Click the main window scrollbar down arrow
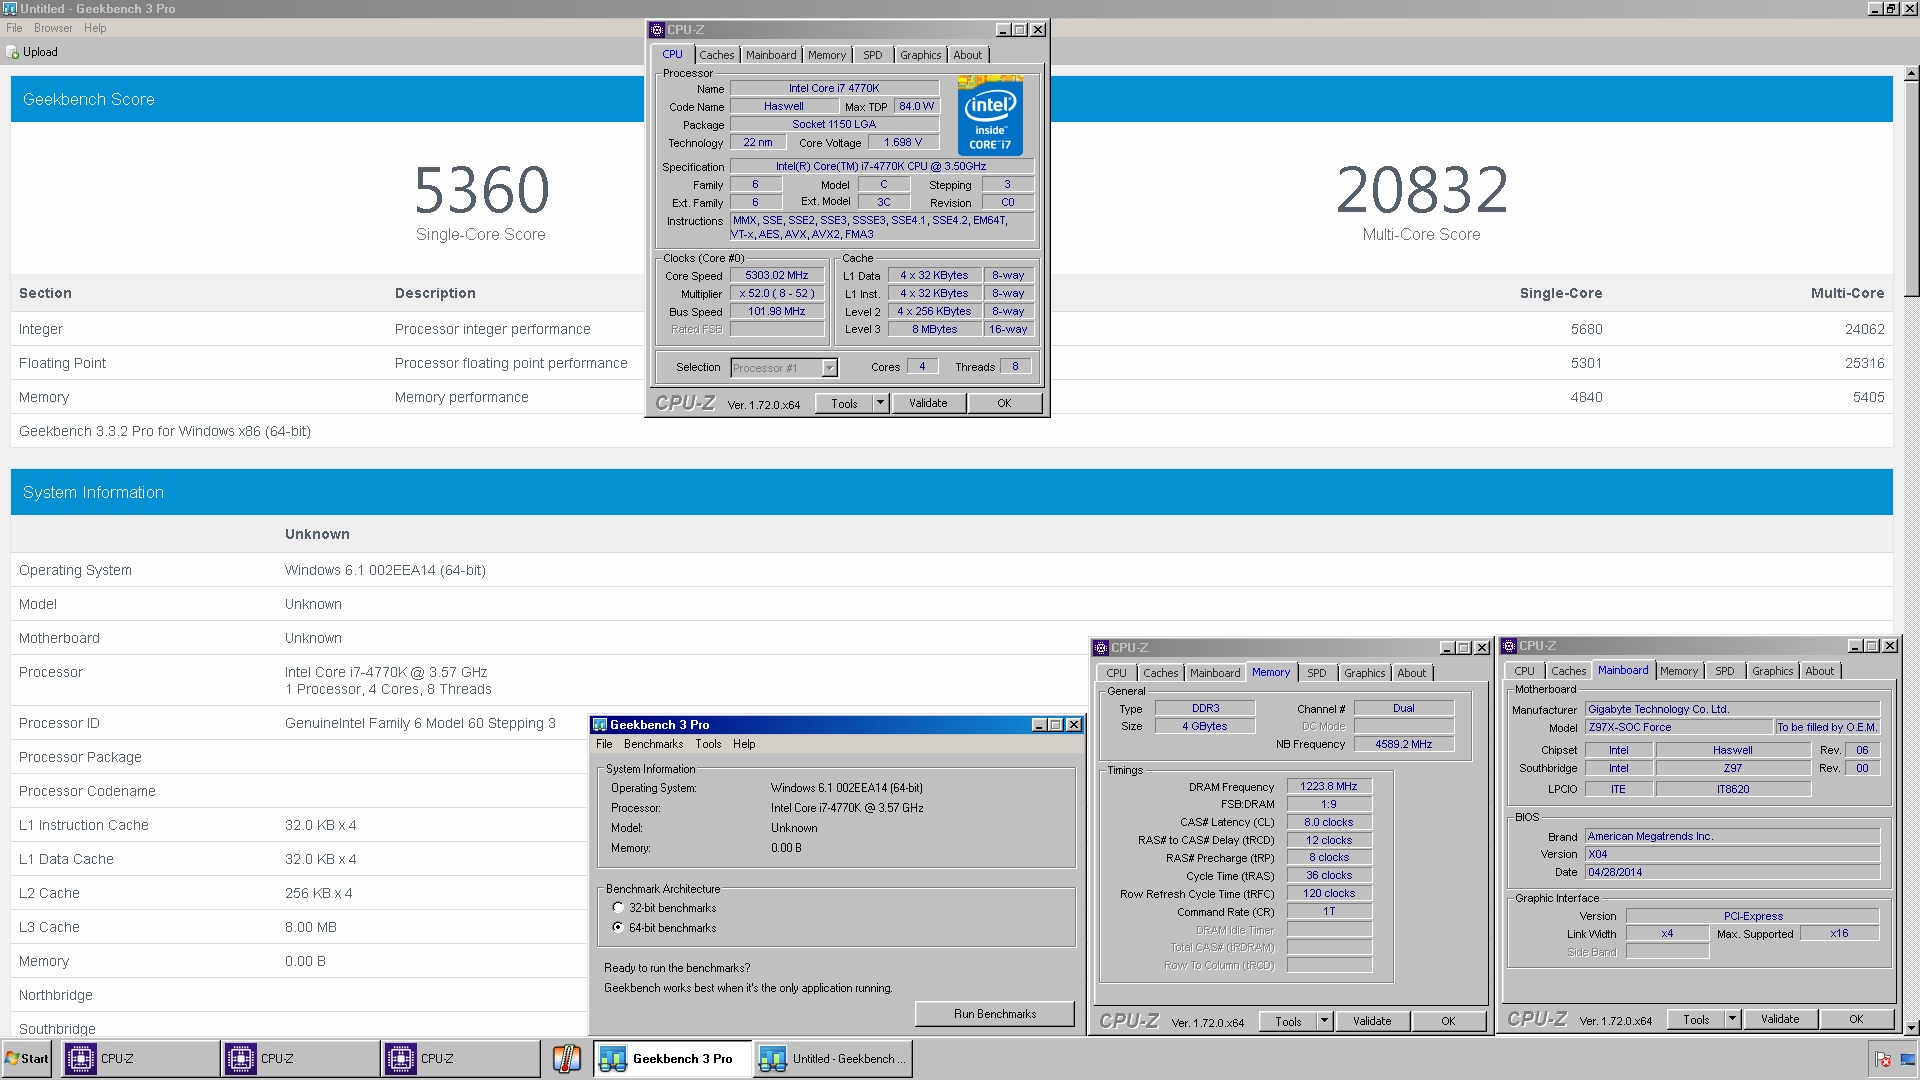Screen dimensions: 1920x1080 coord(1911,1028)
